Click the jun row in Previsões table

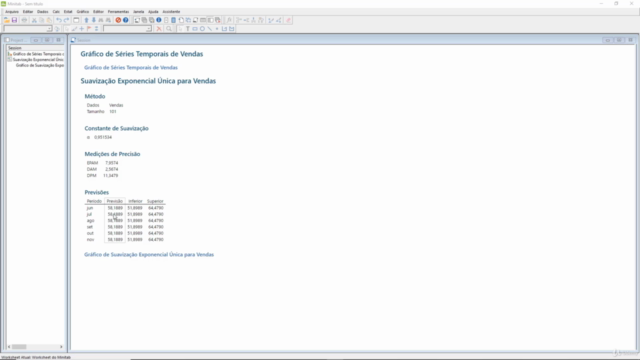pyautogui.click(x=125, y=208)
